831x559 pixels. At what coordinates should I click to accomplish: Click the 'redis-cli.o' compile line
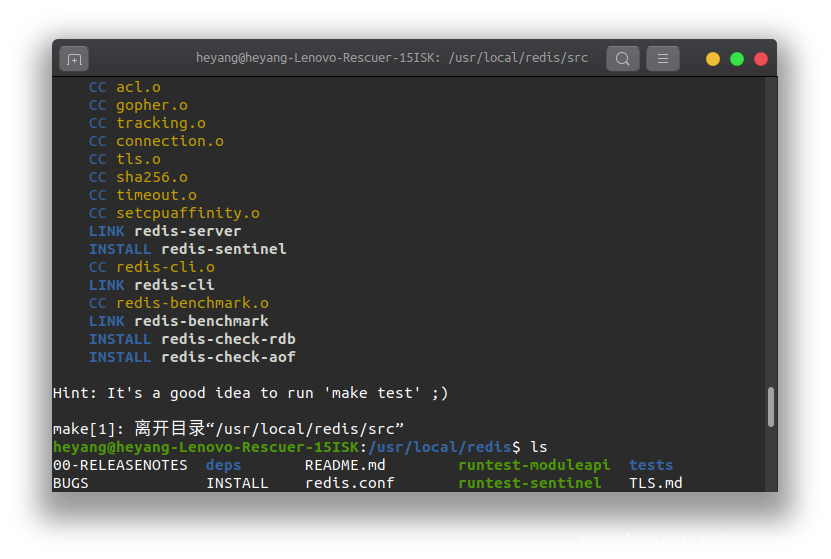click(x=152, y=267)
